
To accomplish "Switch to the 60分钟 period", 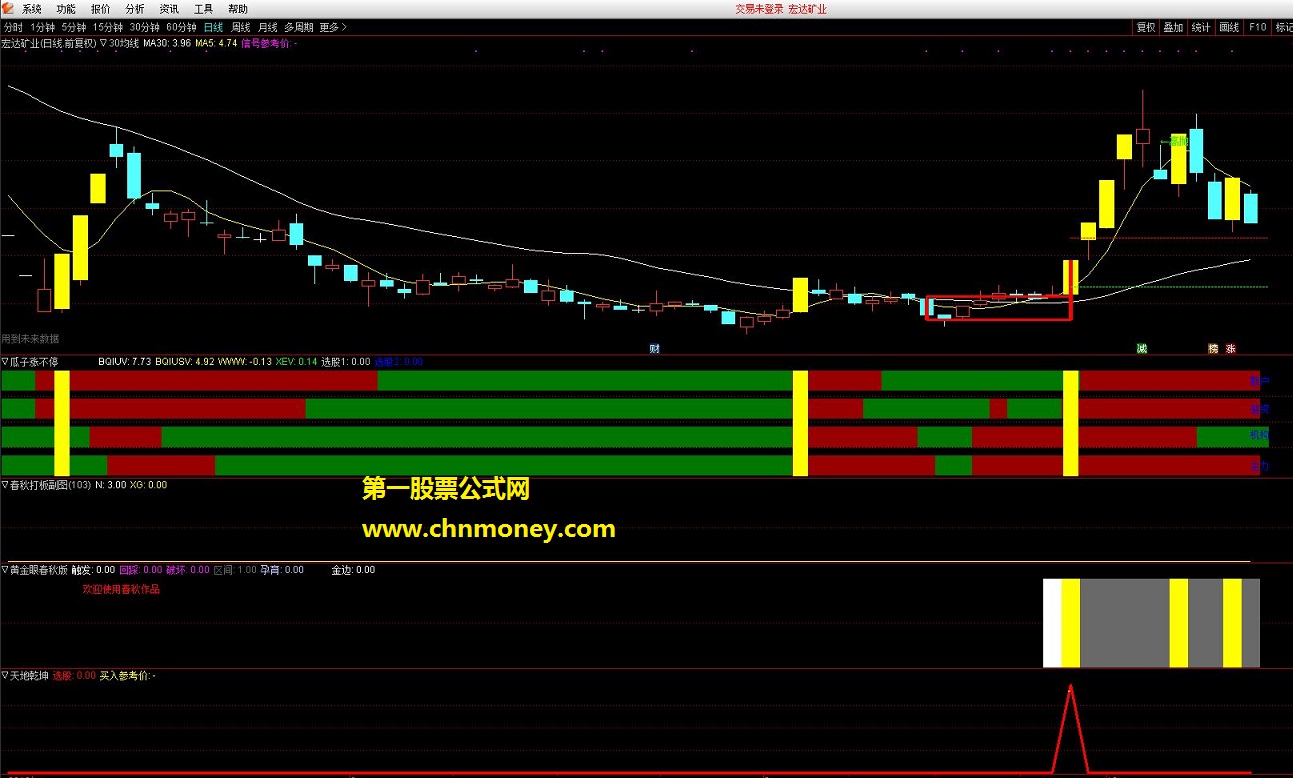I will (181, 27).
